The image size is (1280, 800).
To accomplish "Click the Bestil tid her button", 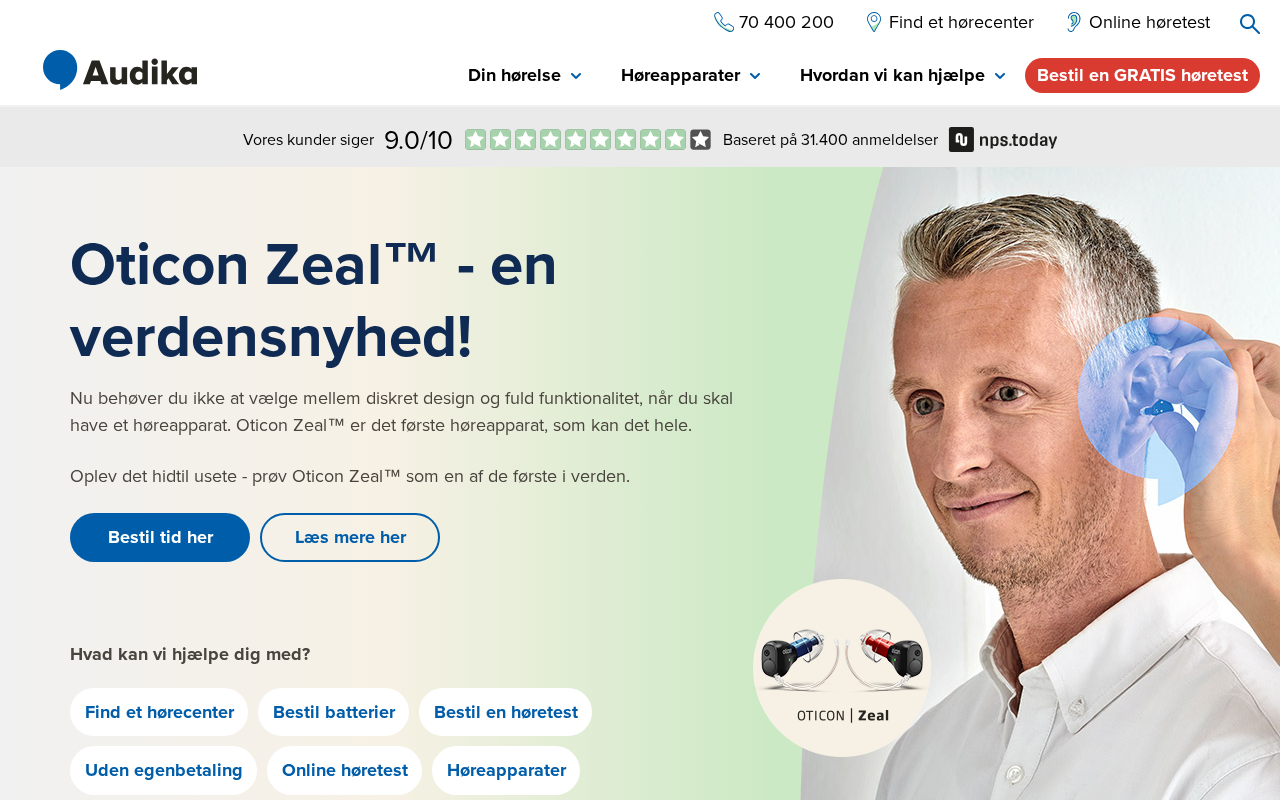I will tap(160, 537).
